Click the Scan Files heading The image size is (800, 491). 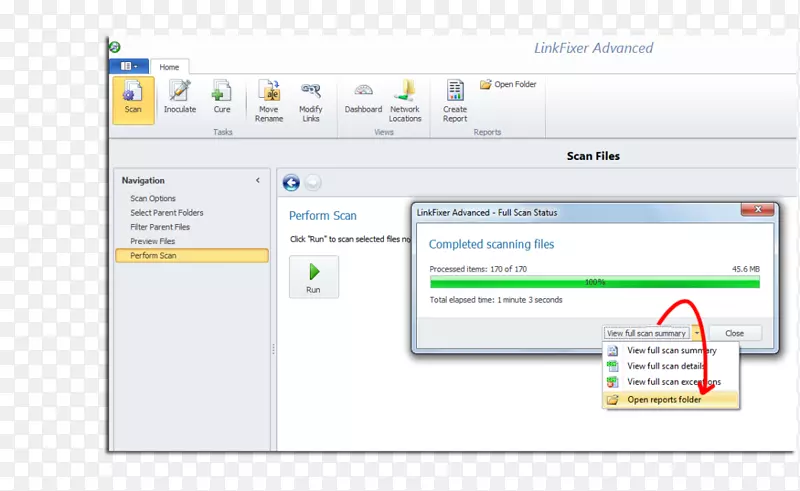click(x=593, y=156)
